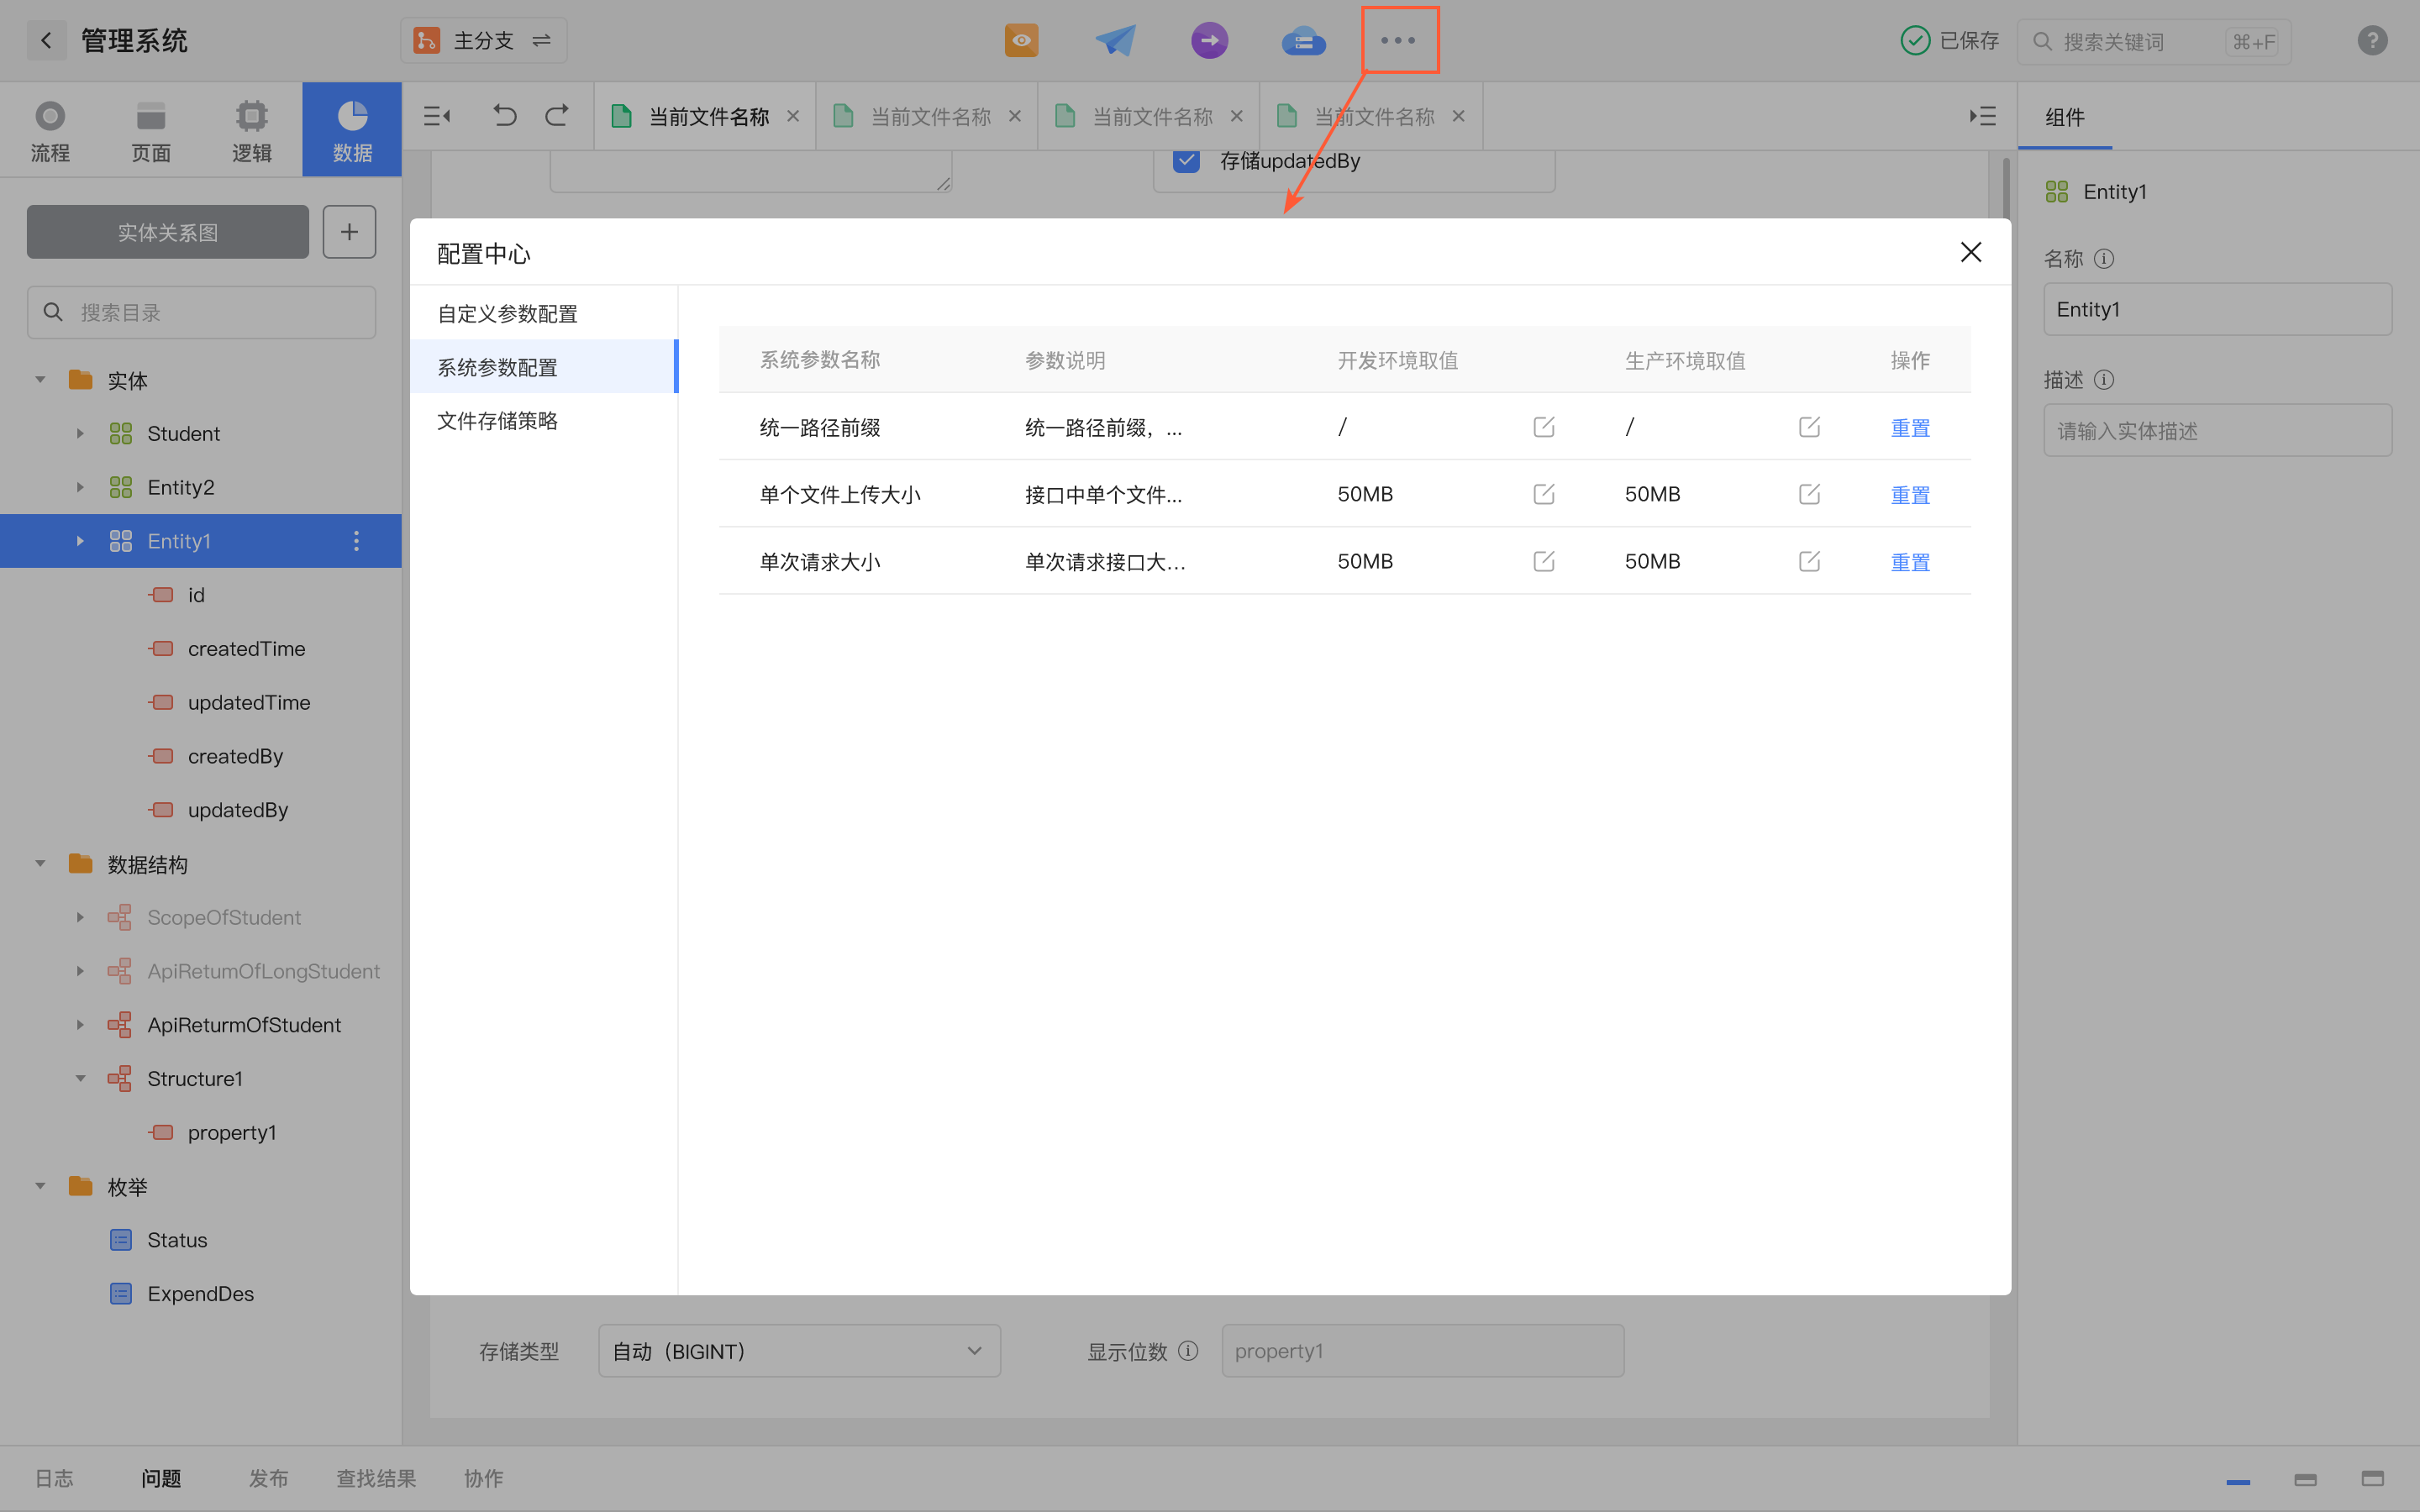Click the undo arrow icon
This screenshot has height=1512, width=2420.
504,116
